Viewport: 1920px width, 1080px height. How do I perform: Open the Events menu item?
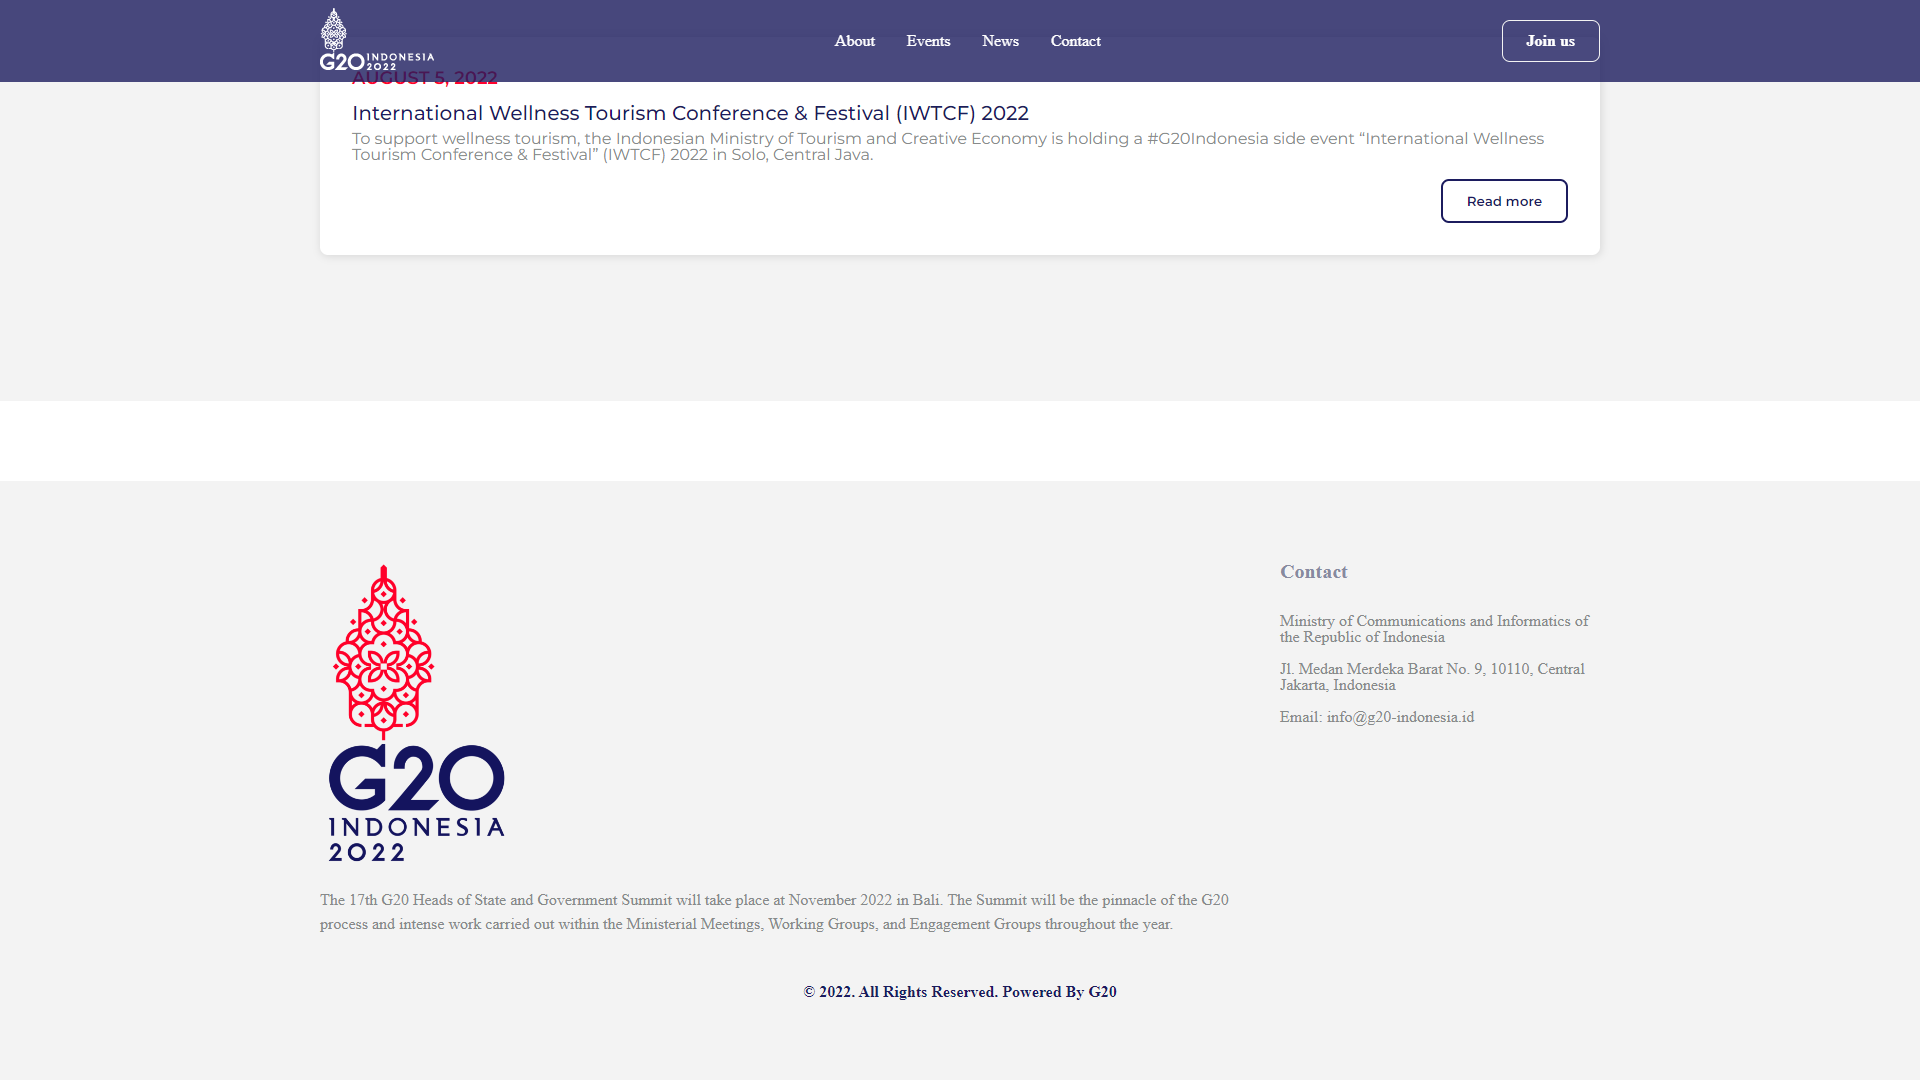point(928,41)
